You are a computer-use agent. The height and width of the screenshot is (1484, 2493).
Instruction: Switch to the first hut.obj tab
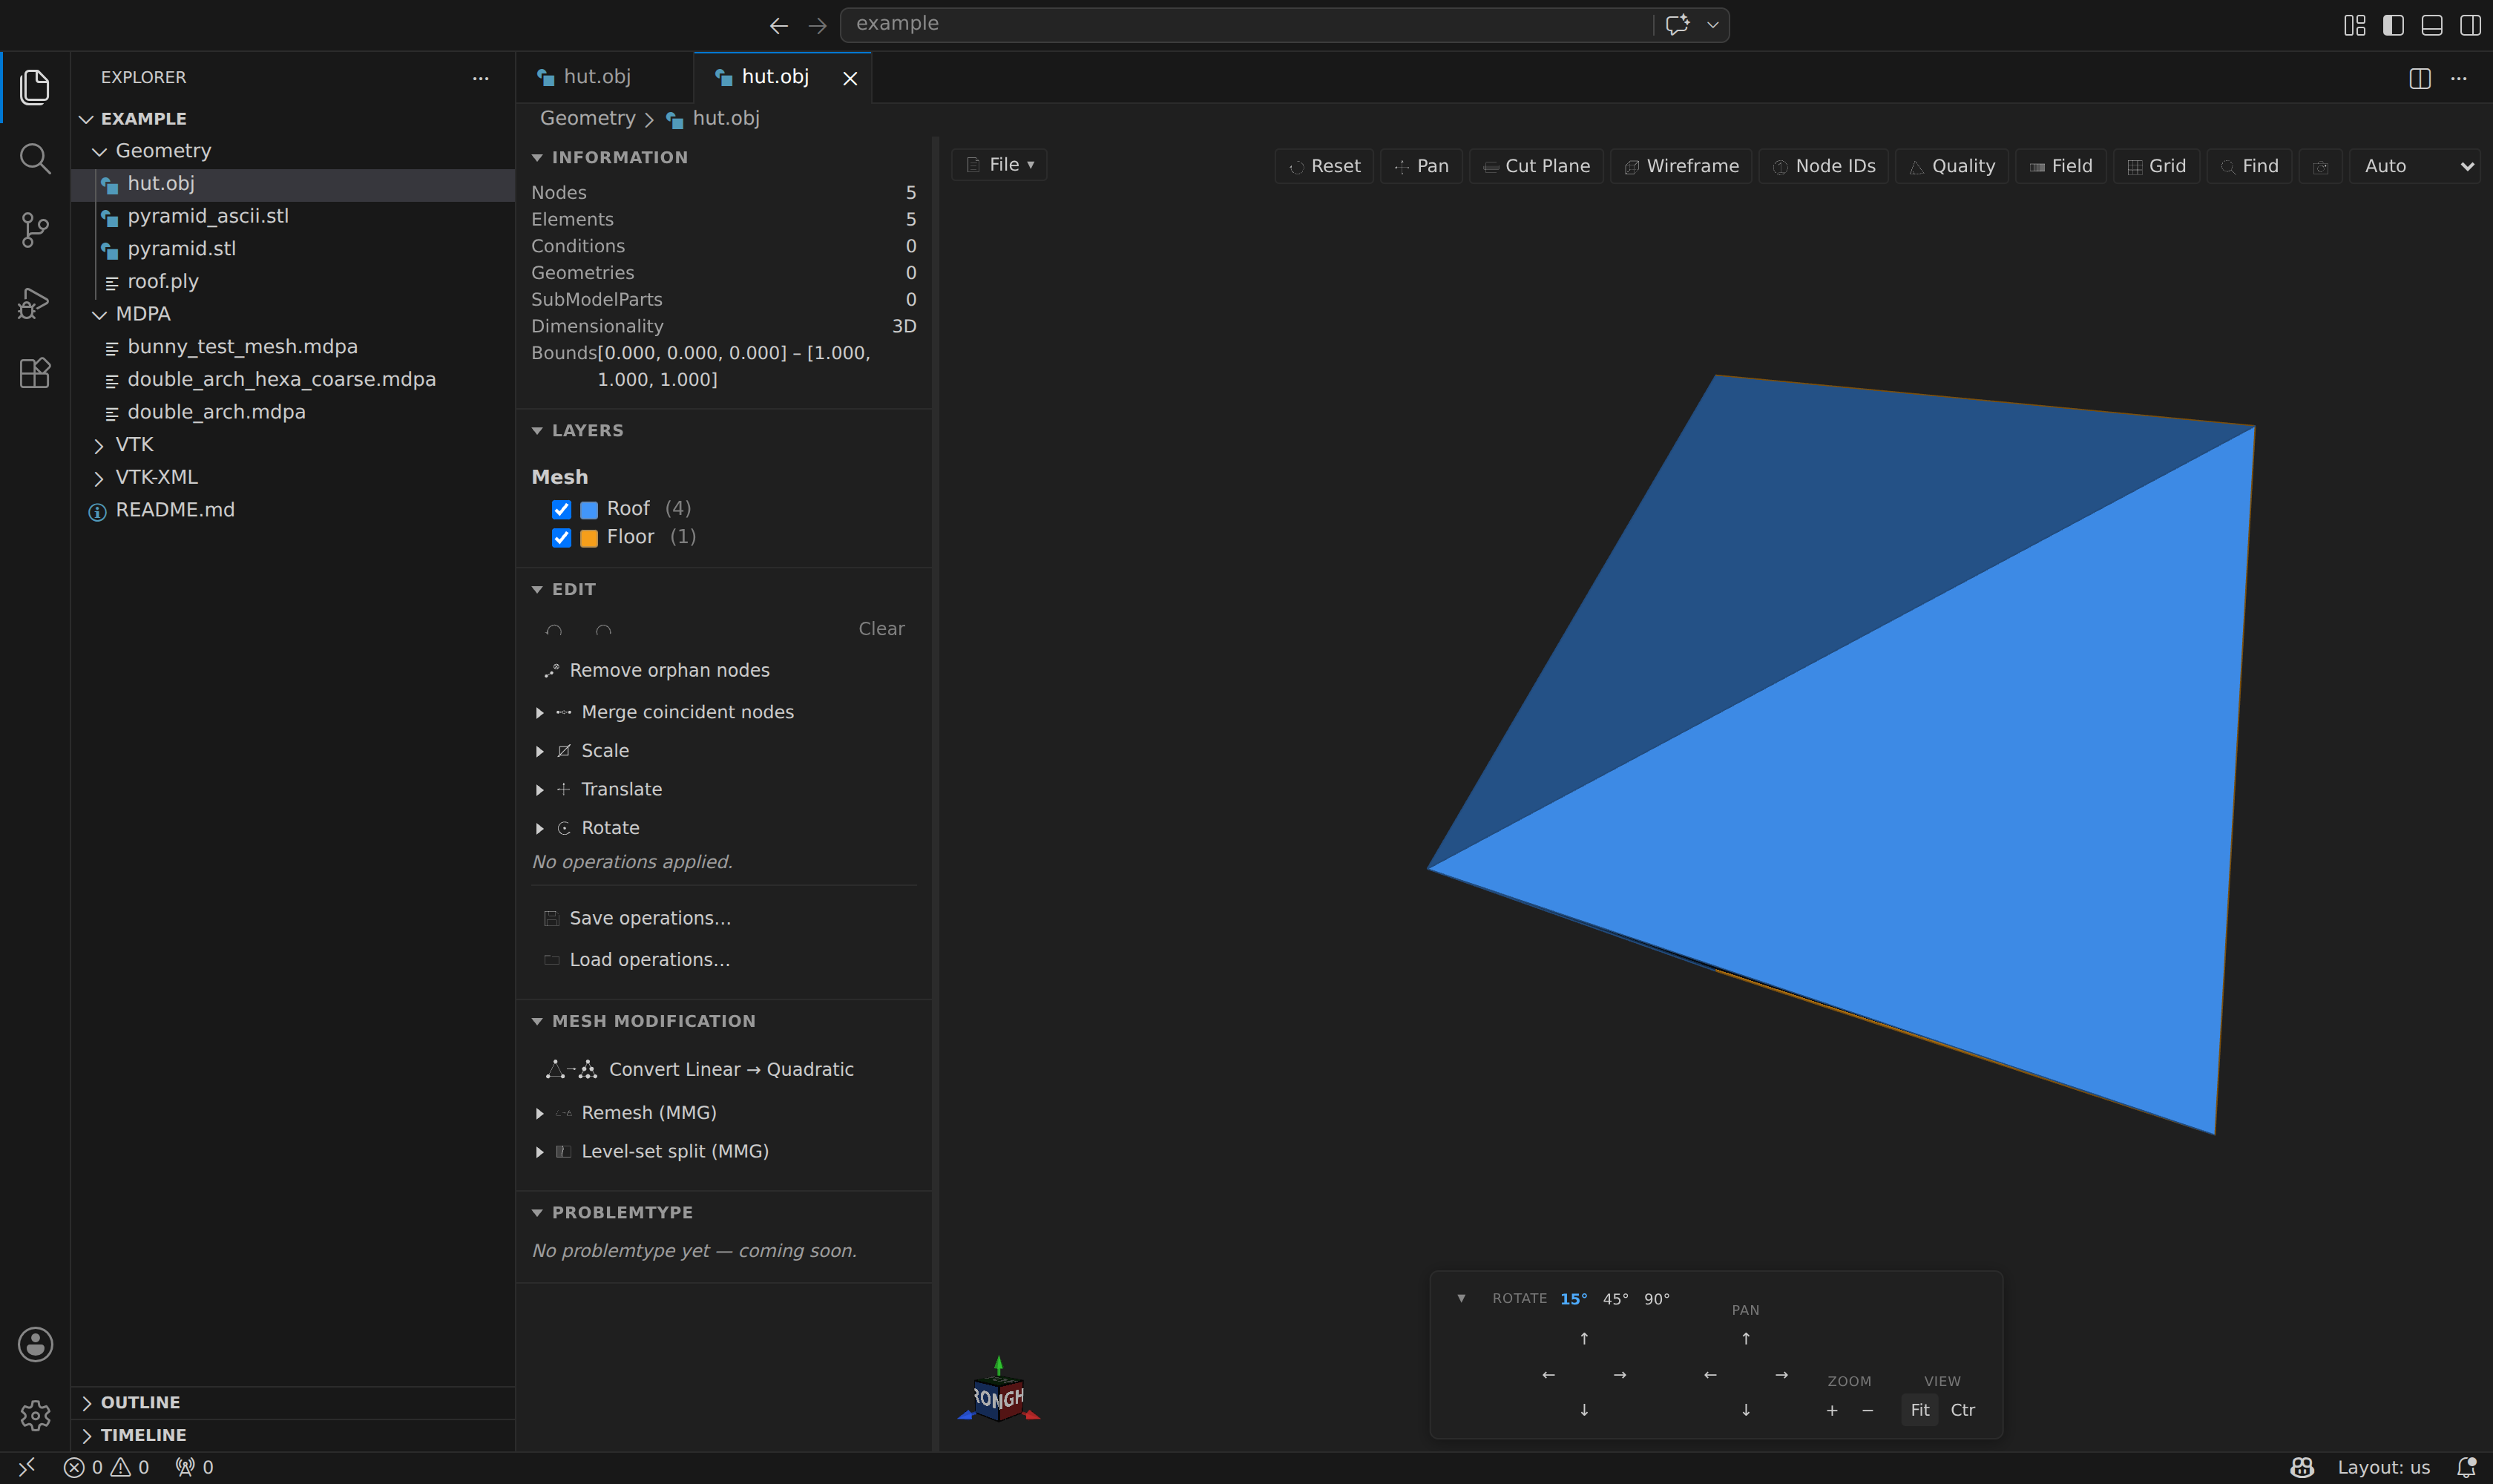[604, 77]
